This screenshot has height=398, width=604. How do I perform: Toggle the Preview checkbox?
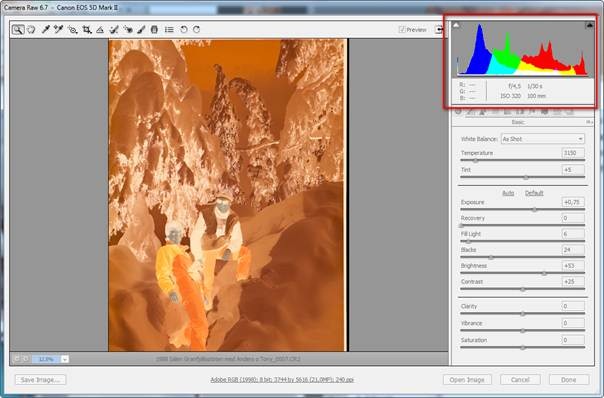[402, 30]
